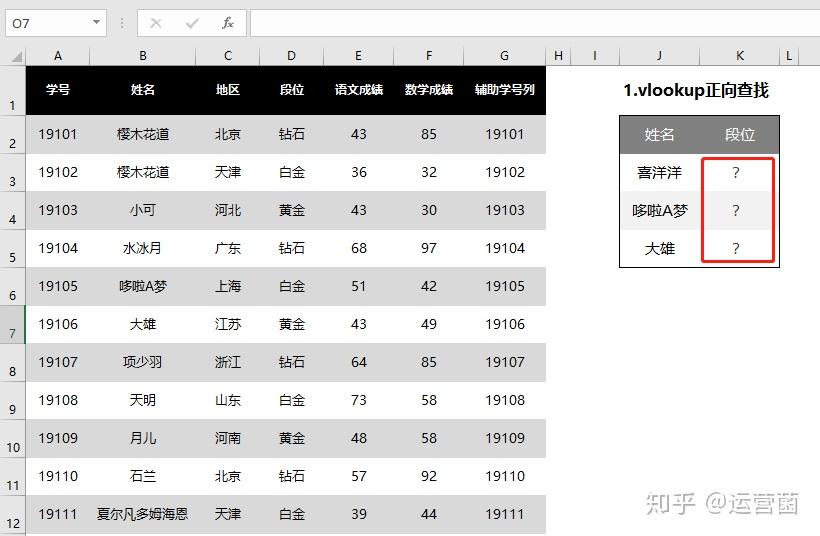Click the ? cell beside lookup 大雄

736,248
